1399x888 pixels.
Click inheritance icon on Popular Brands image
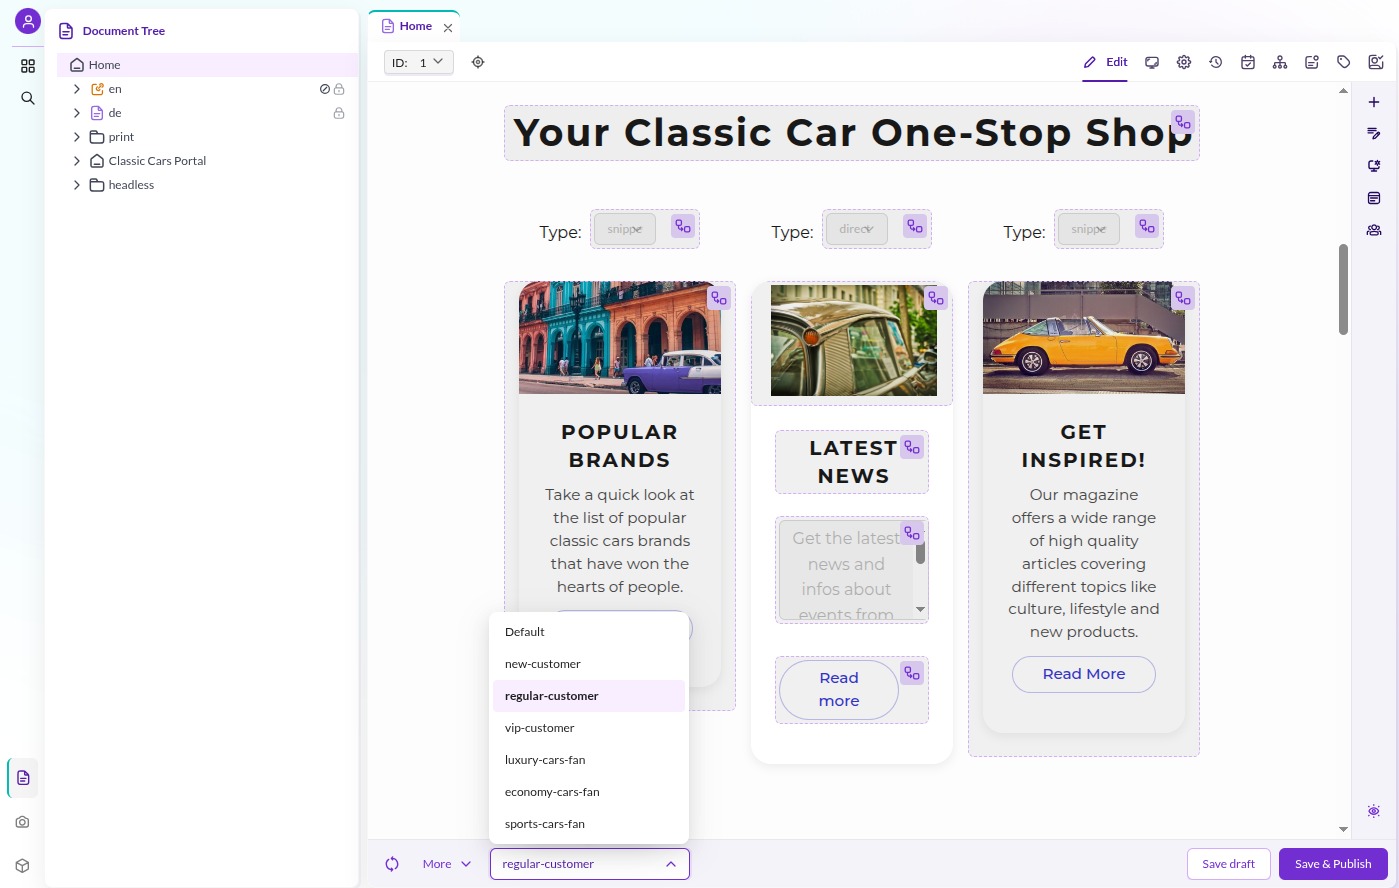[x=719, y=298]
